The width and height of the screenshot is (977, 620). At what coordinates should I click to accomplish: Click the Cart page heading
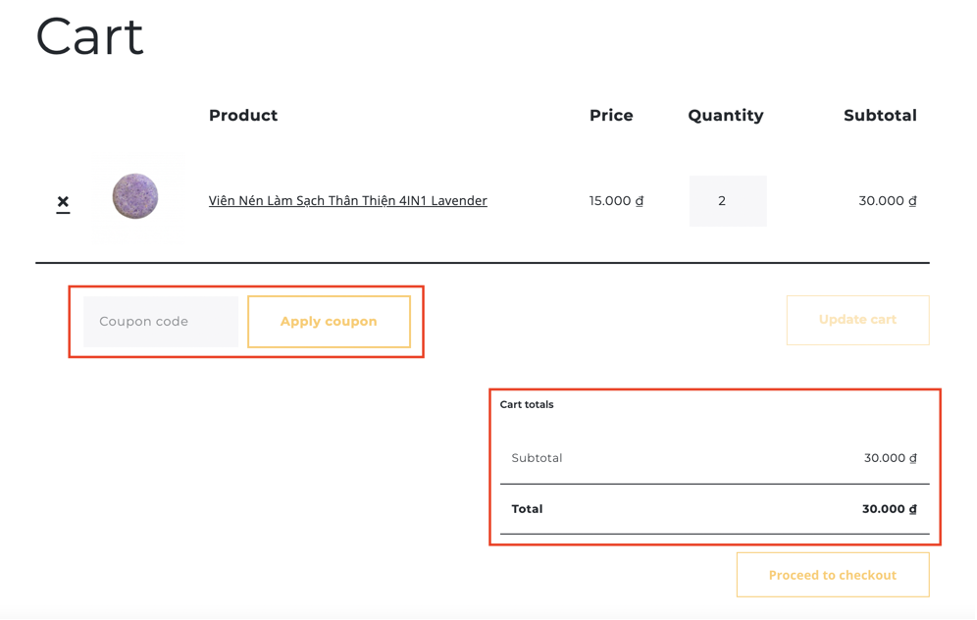click(90, 36)
